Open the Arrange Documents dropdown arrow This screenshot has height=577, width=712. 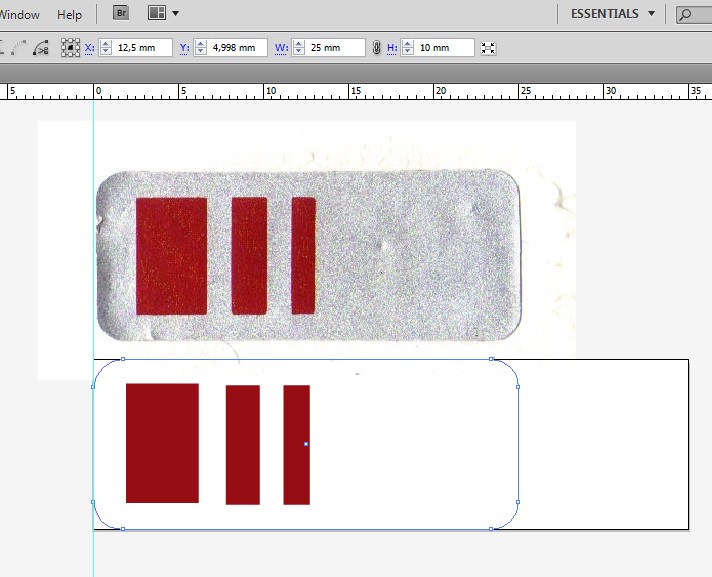(x=176, y=13)
